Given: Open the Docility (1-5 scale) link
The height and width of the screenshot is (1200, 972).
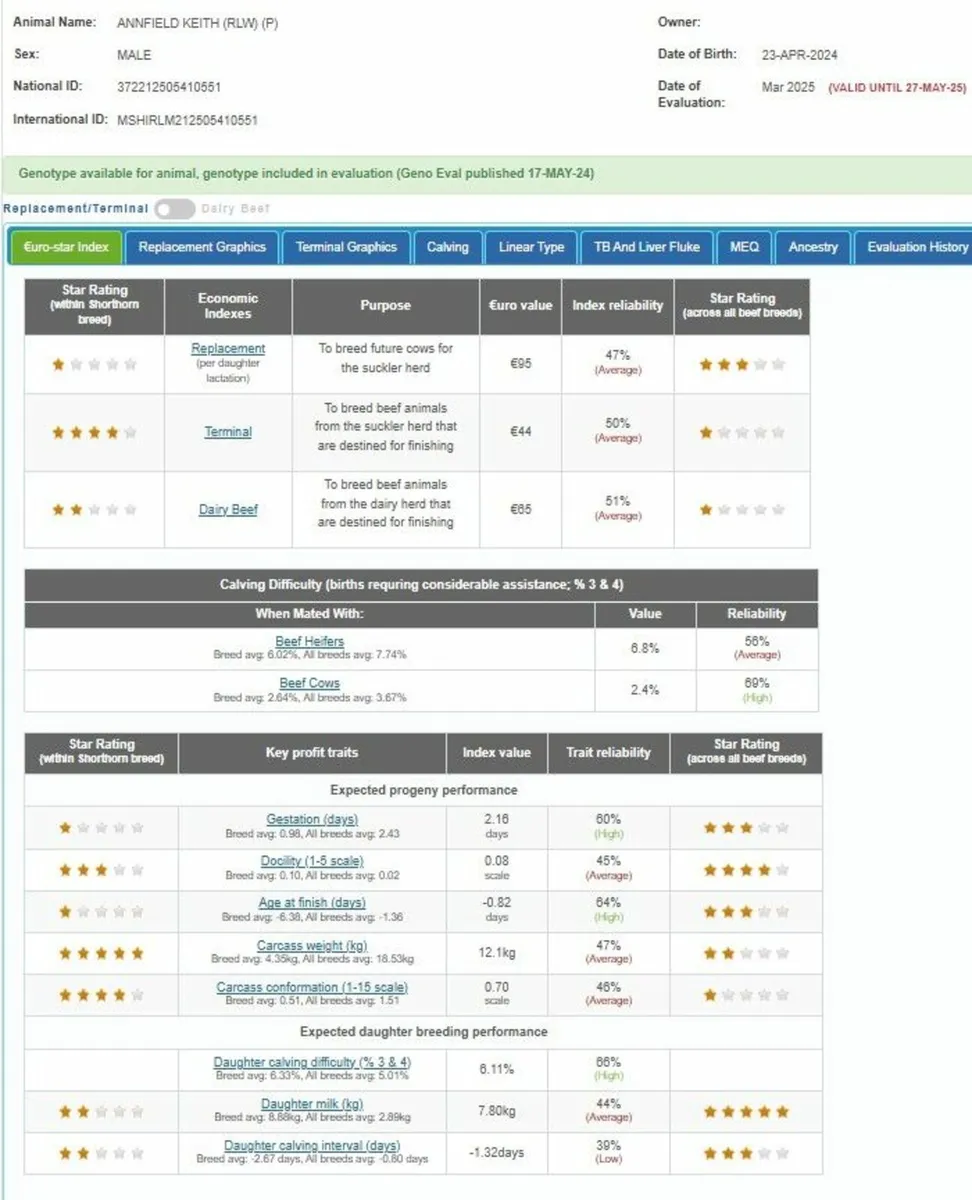Looking at the screenshot, I should 312,861.
